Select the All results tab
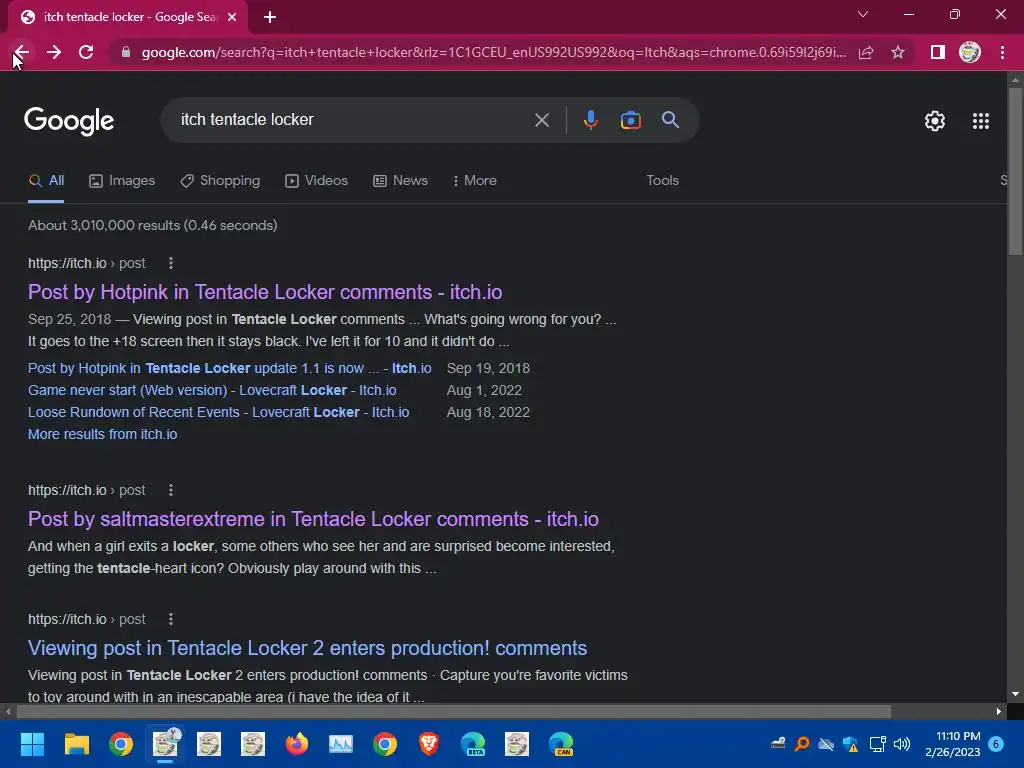The image size is (1024, 768). (x=46, y=180)
